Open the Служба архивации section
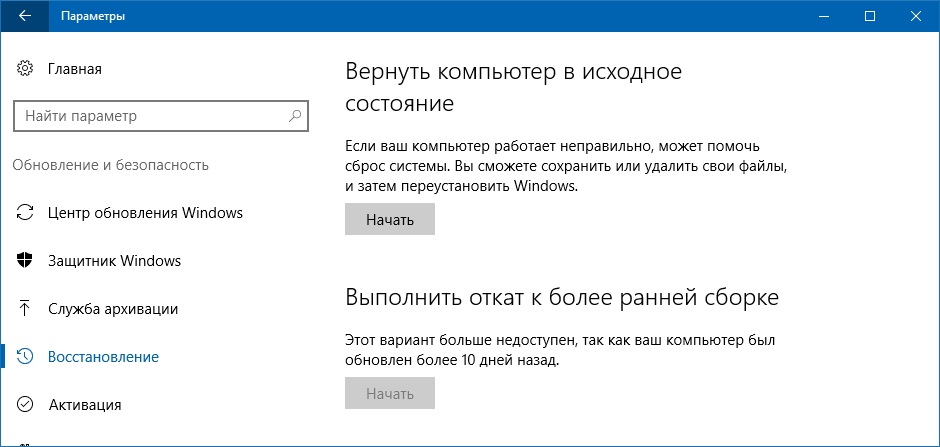Viewport: 940px width, 447px height. 113,309
